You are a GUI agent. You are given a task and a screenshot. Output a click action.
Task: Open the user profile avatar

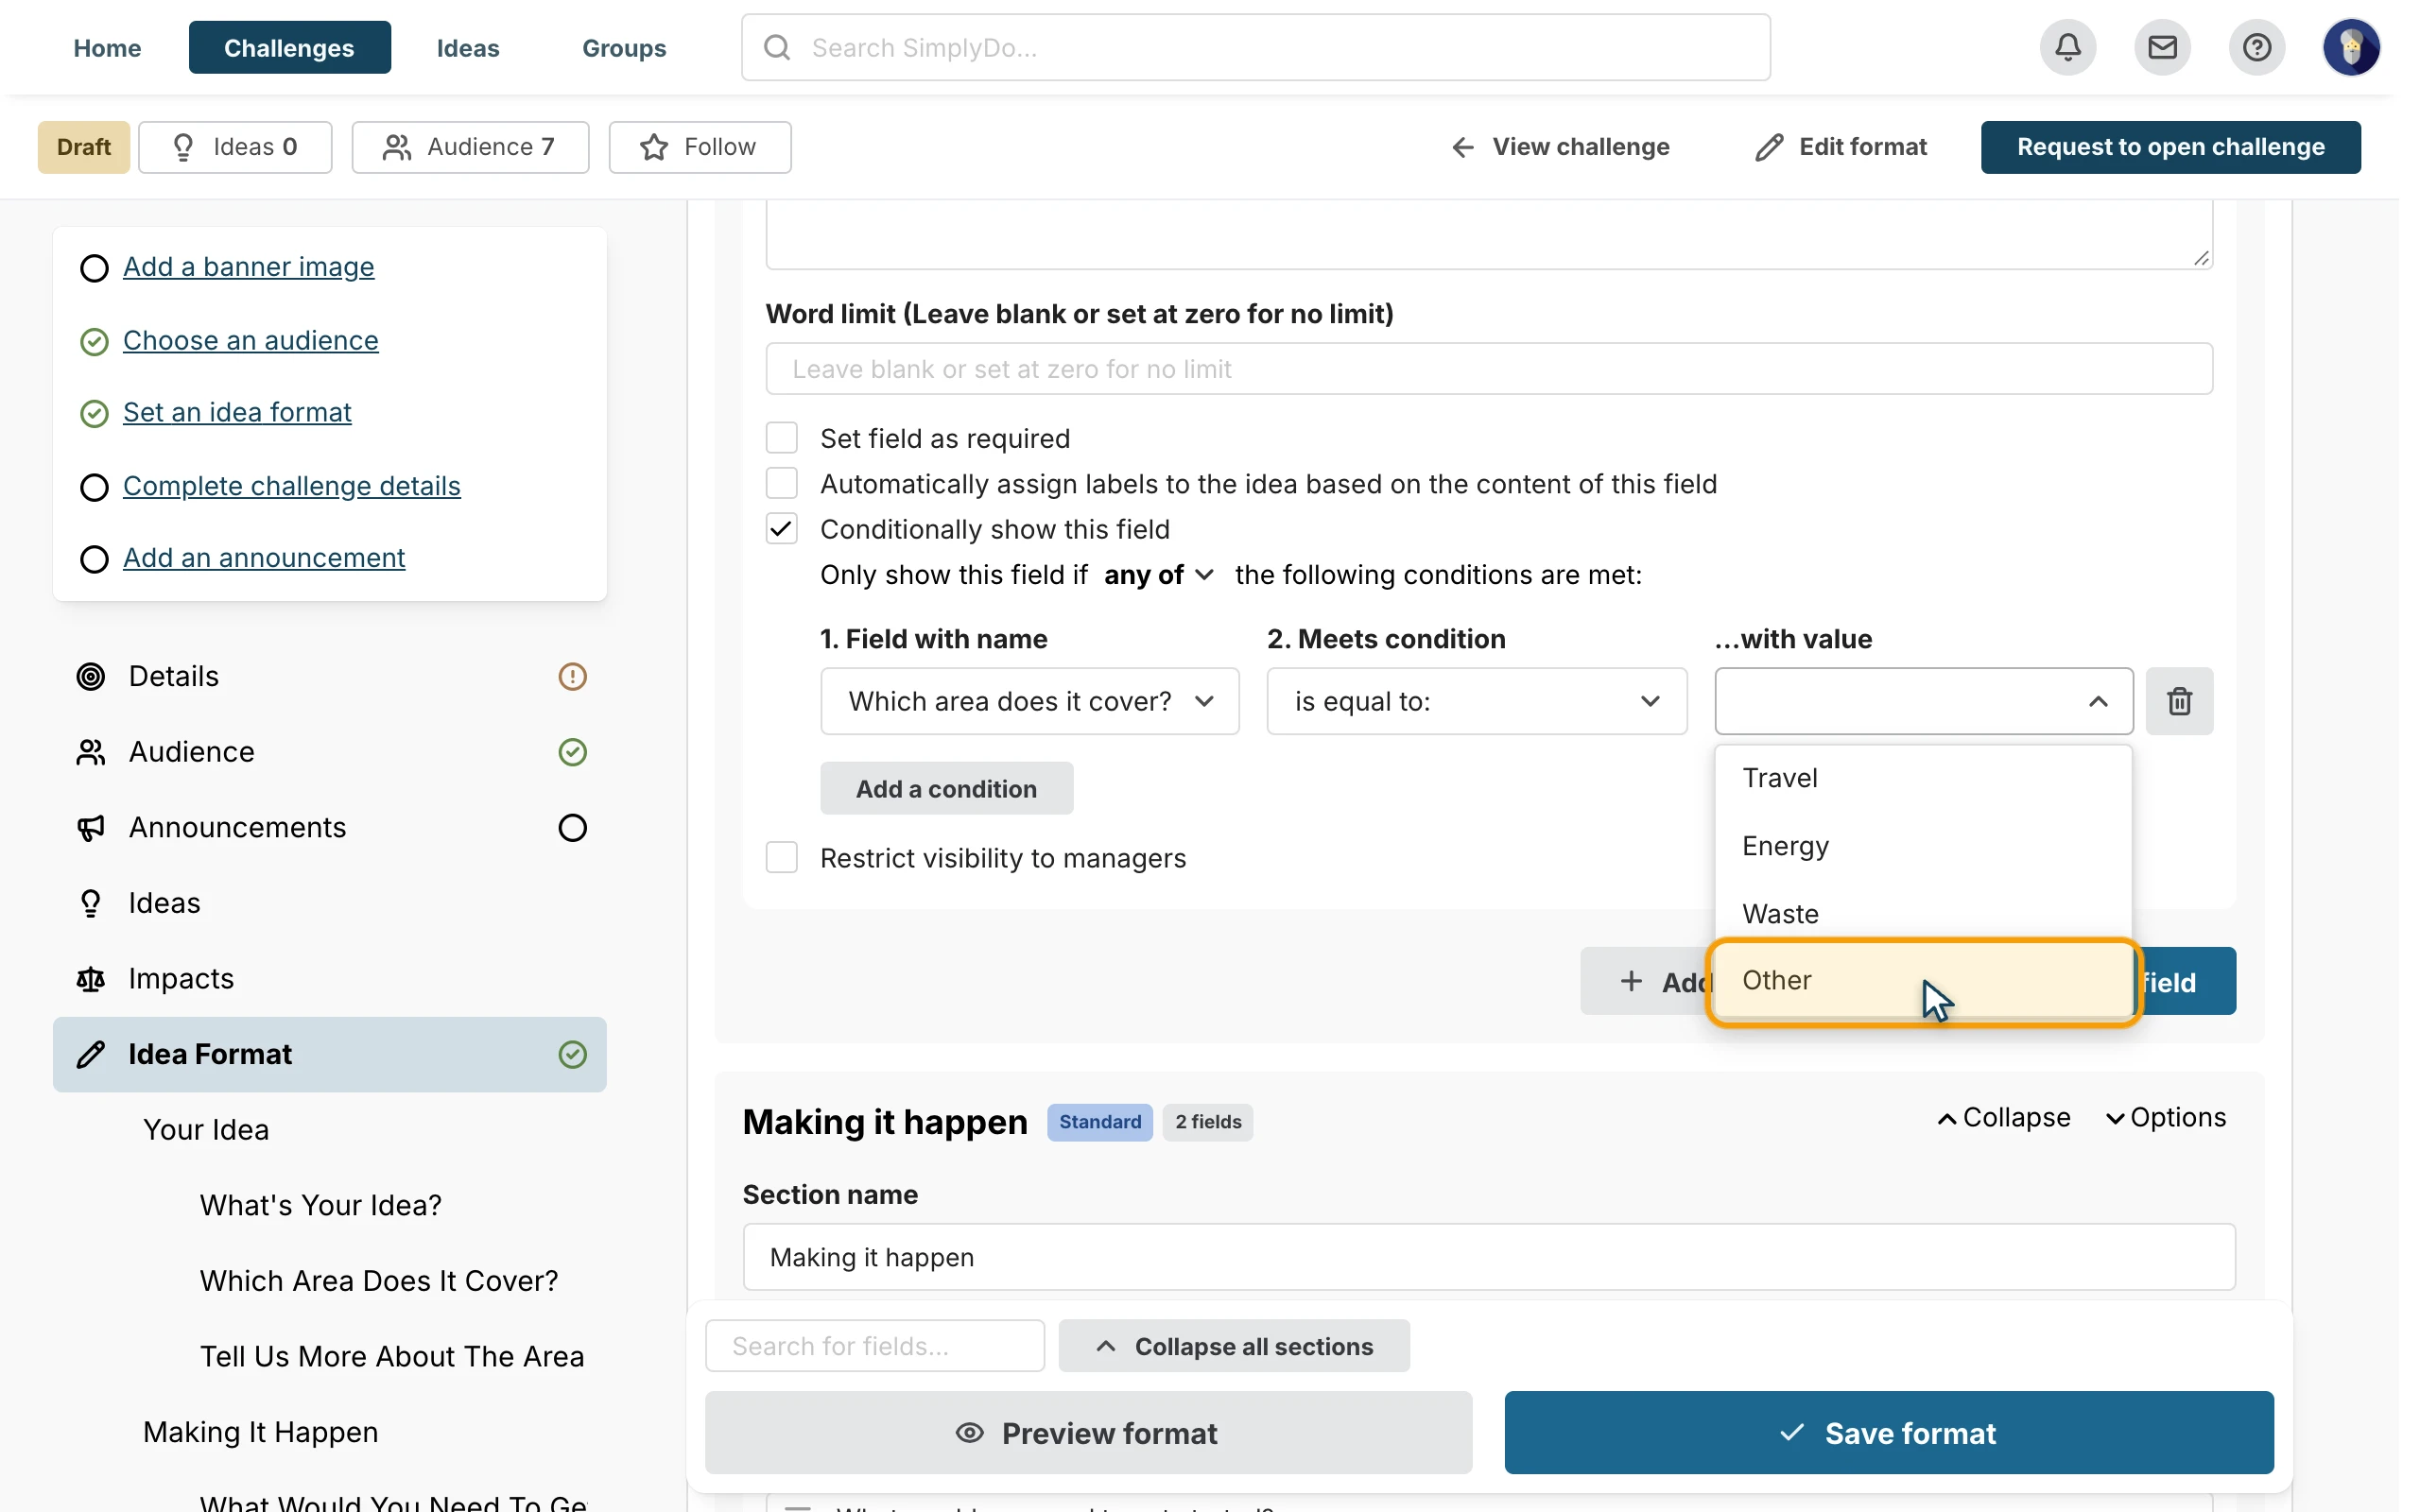click(2351, 47)
